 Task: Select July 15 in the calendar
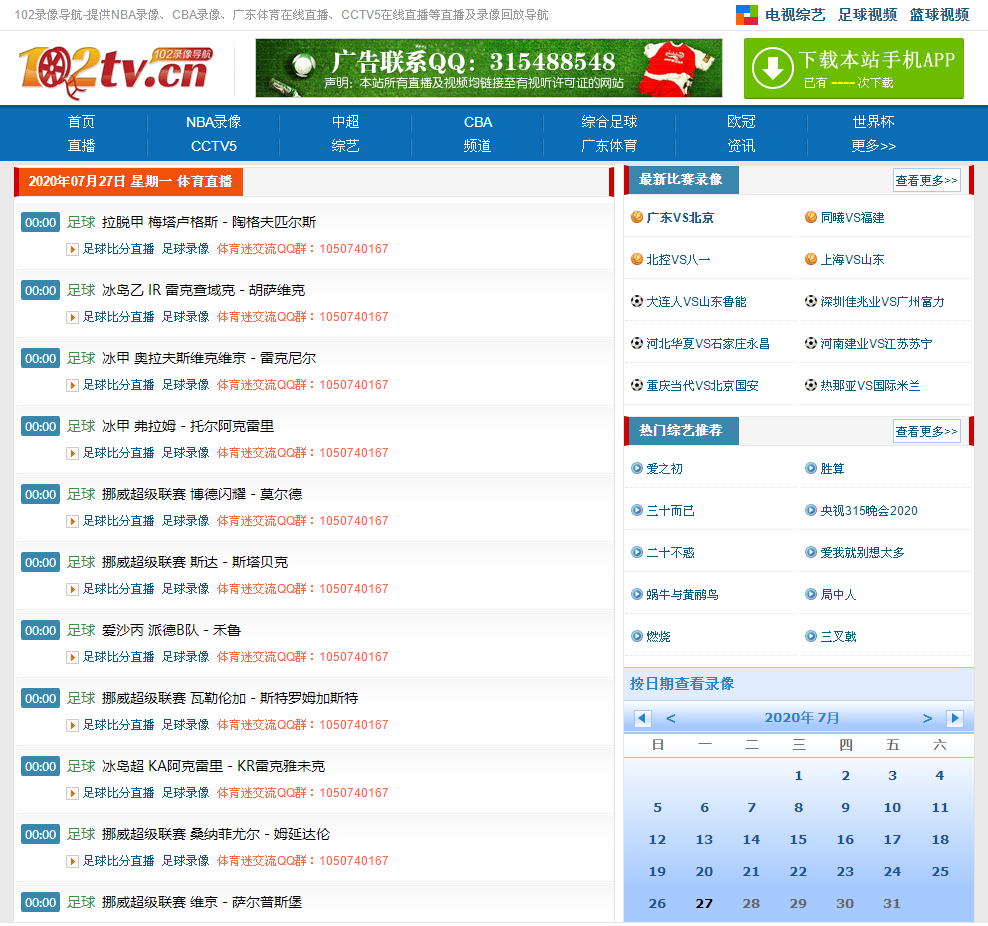click(x=798, y=839)
